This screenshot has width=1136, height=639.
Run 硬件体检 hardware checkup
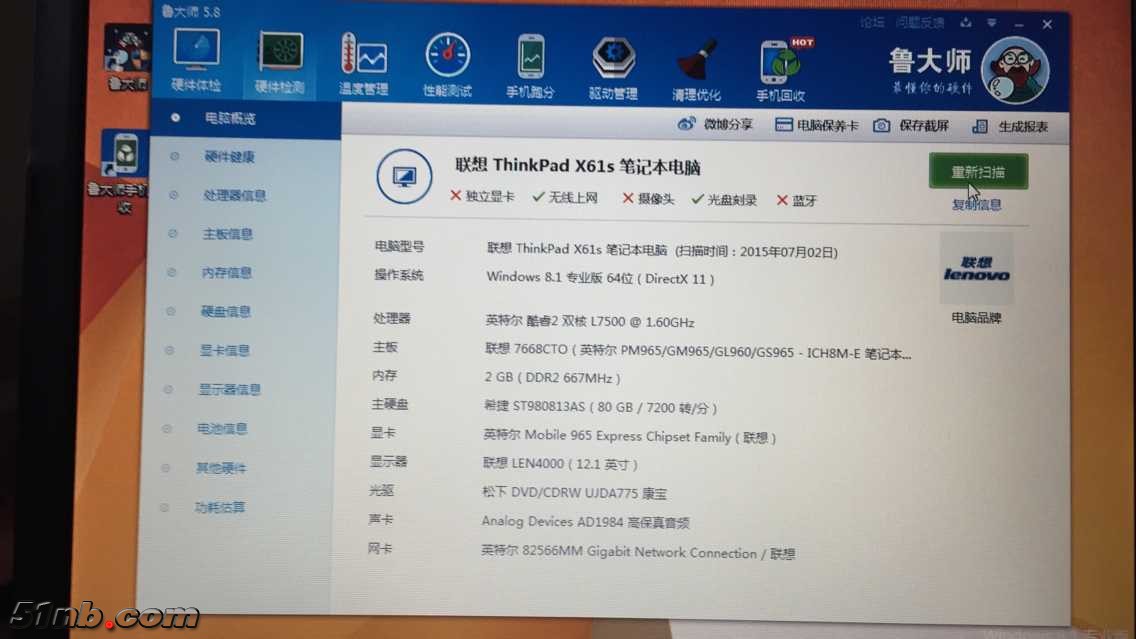(195, 60)
